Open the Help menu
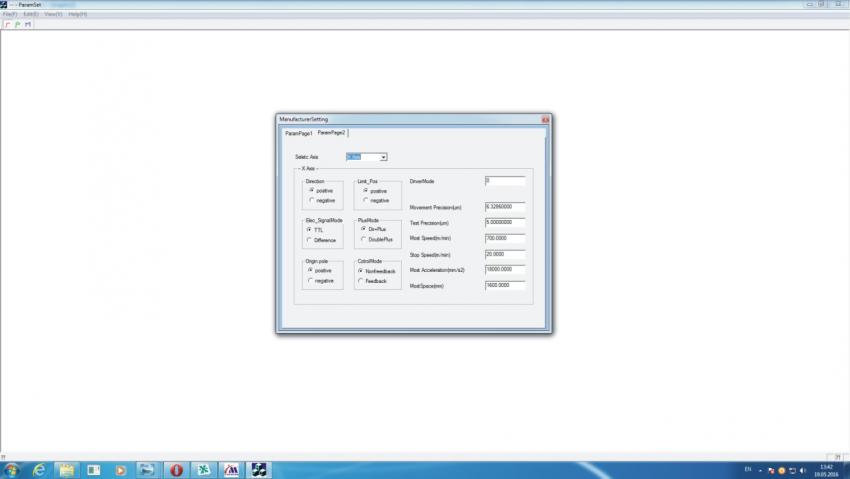 pos(77,14)
